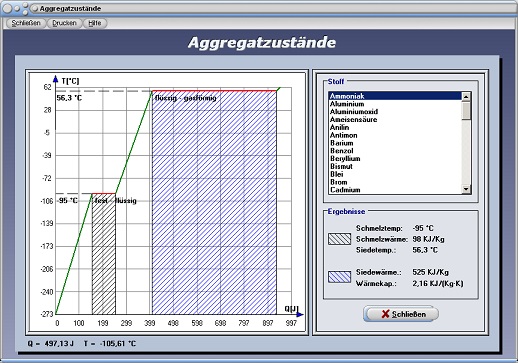Image resolution: width=518 pixels, height=363 pixels.
Task: Click the -95 °C label on chart
Action: (x=67, y=201)
